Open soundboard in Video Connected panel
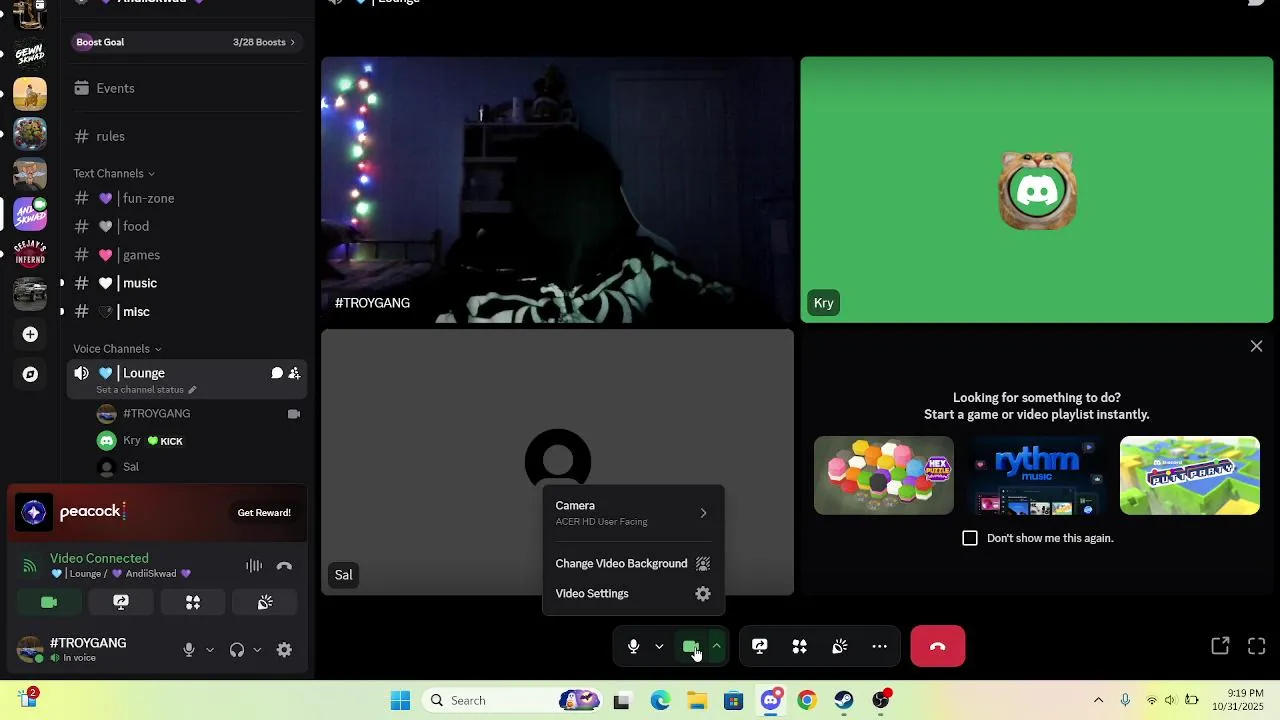Image resolution: width=1280 pixels, height=720 pixels. 265,602
